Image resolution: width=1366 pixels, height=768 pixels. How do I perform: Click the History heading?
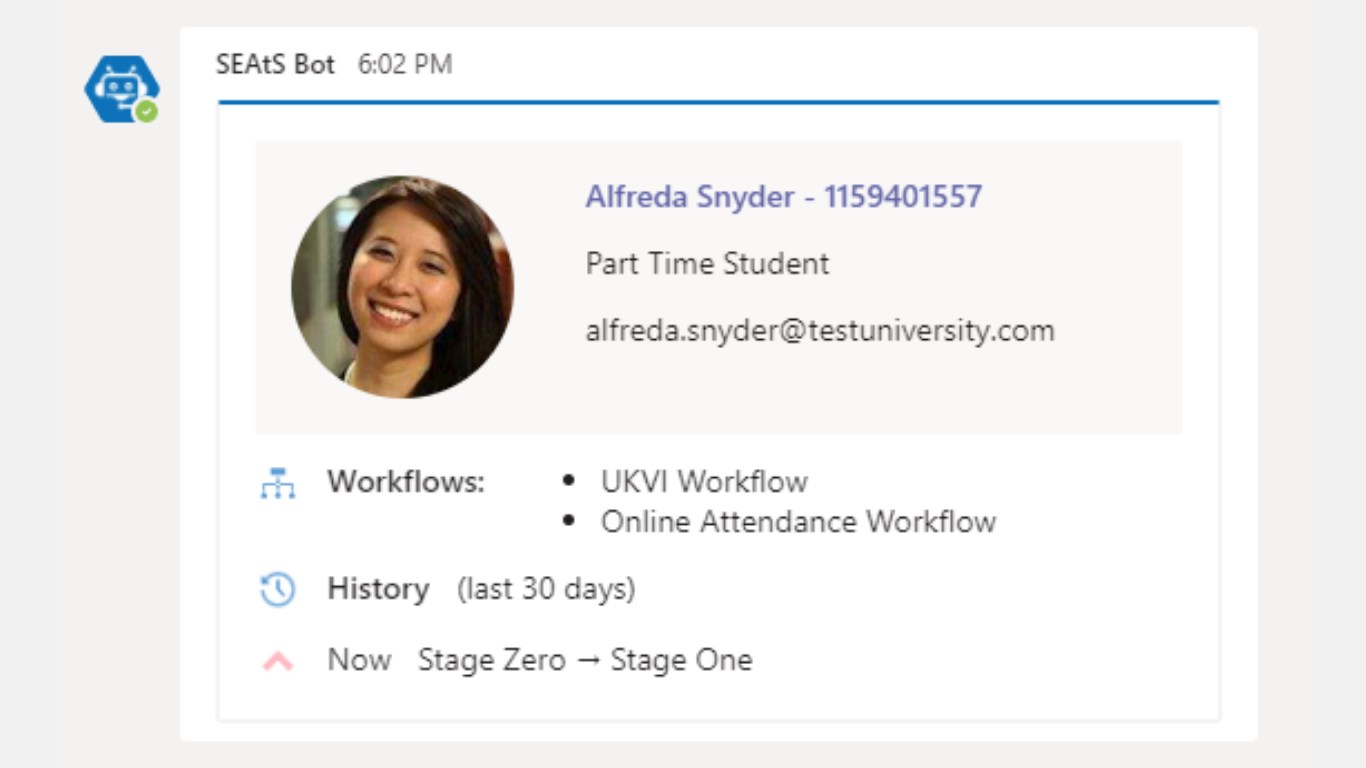pos(378,589)
